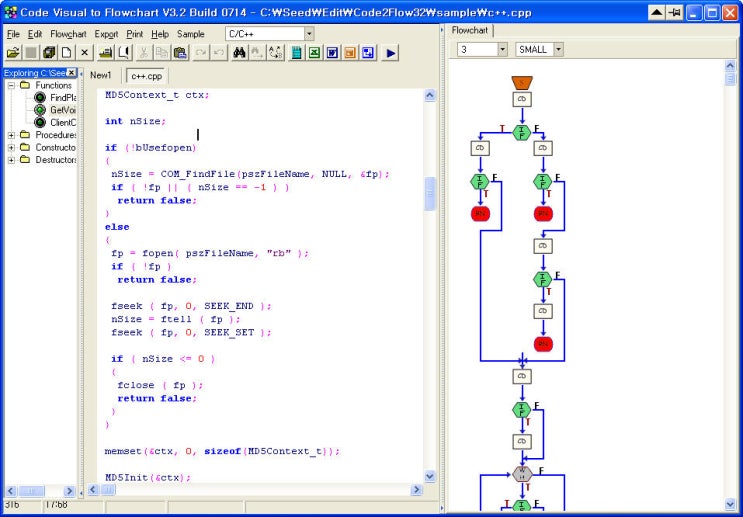Click the flowchart scroll-up arrow
The width and height of the screenshot is (743, 517).
[x=730, y=66]
